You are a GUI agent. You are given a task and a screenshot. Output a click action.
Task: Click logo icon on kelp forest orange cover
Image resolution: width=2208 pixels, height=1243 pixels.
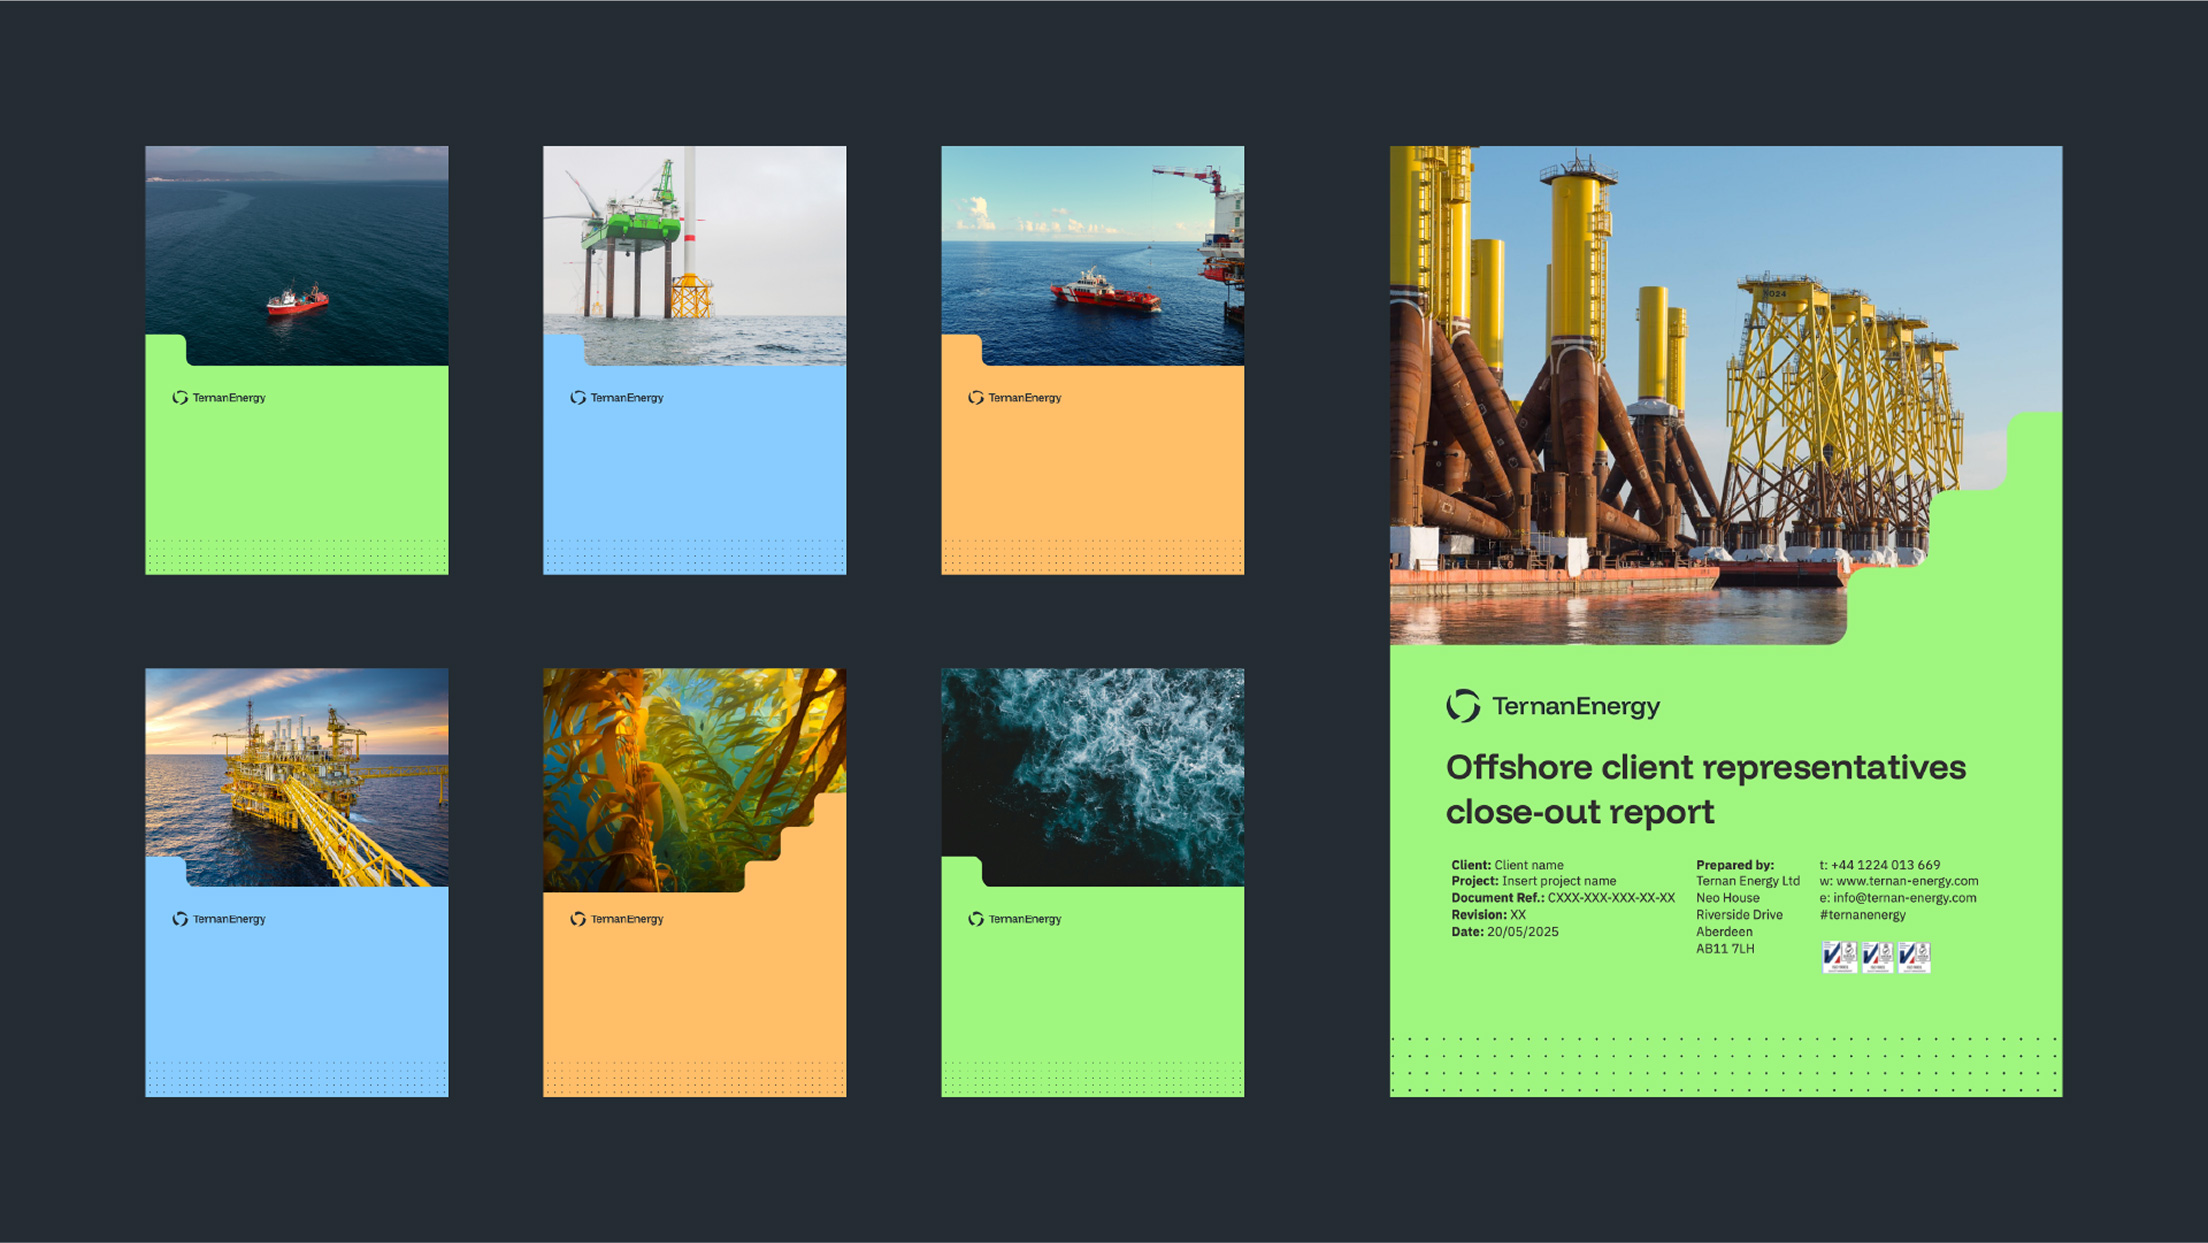(578, 919)
